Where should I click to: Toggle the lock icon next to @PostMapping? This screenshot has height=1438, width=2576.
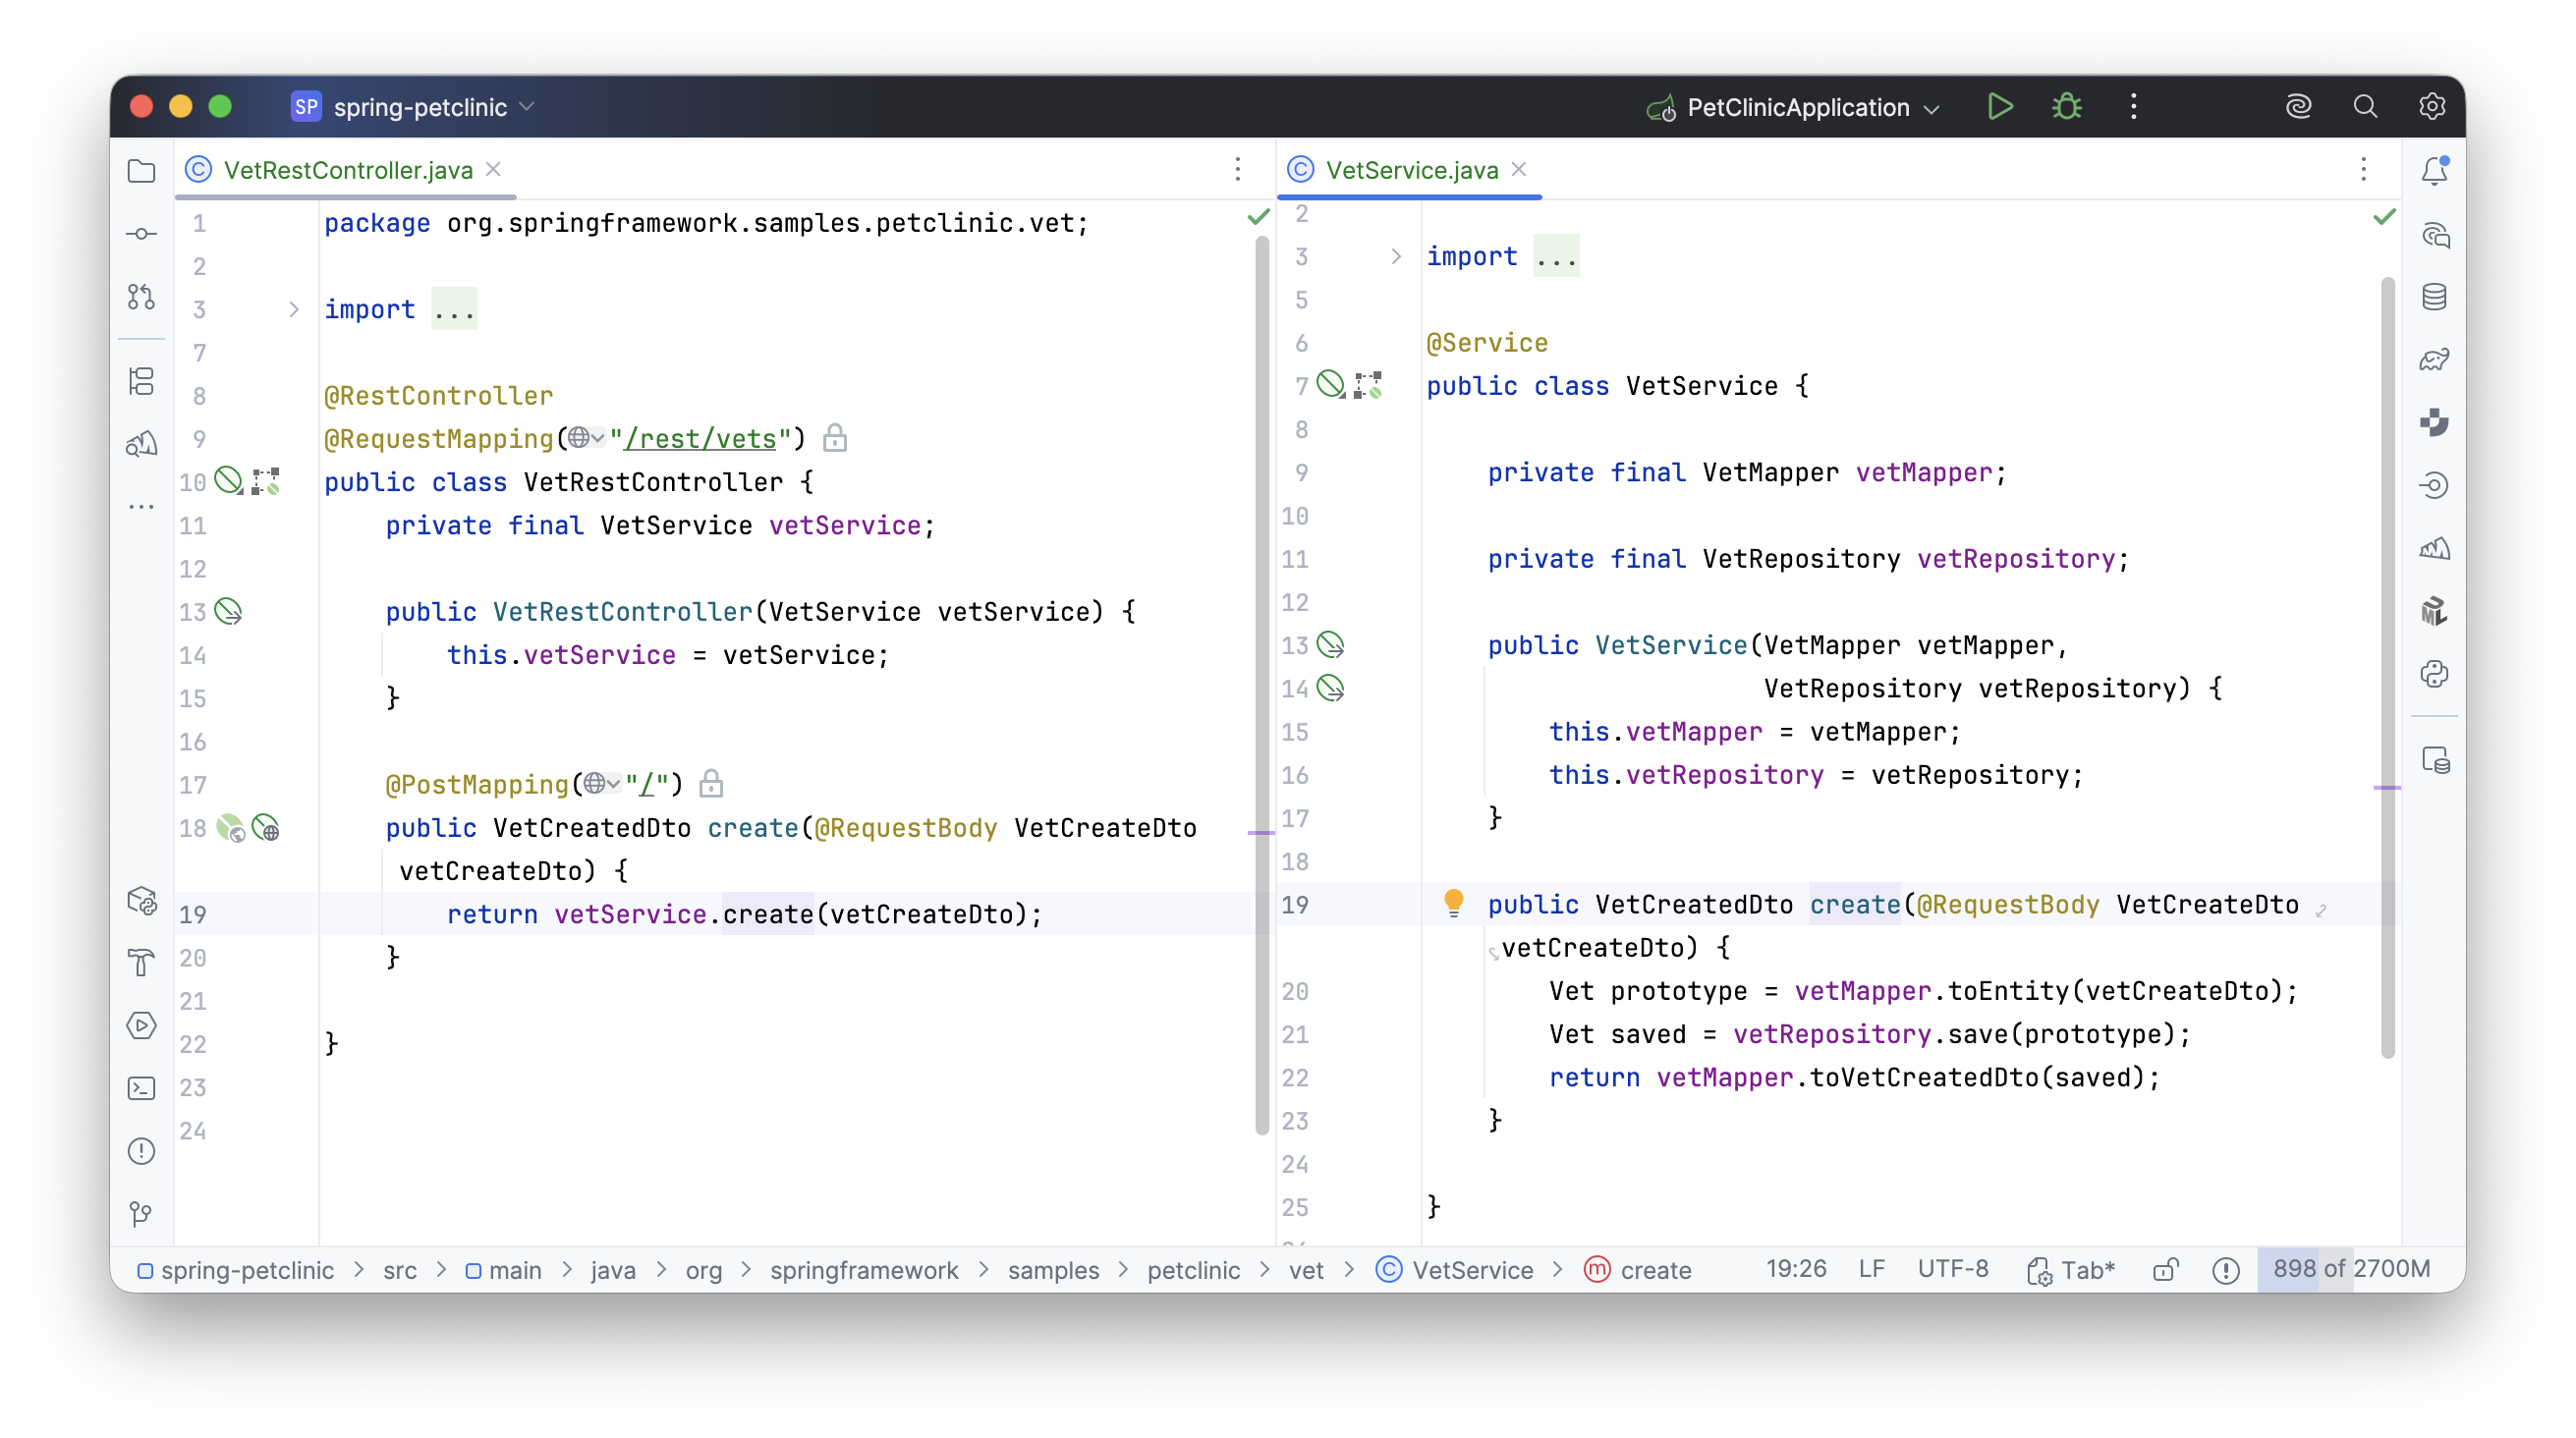coord(711,784)
